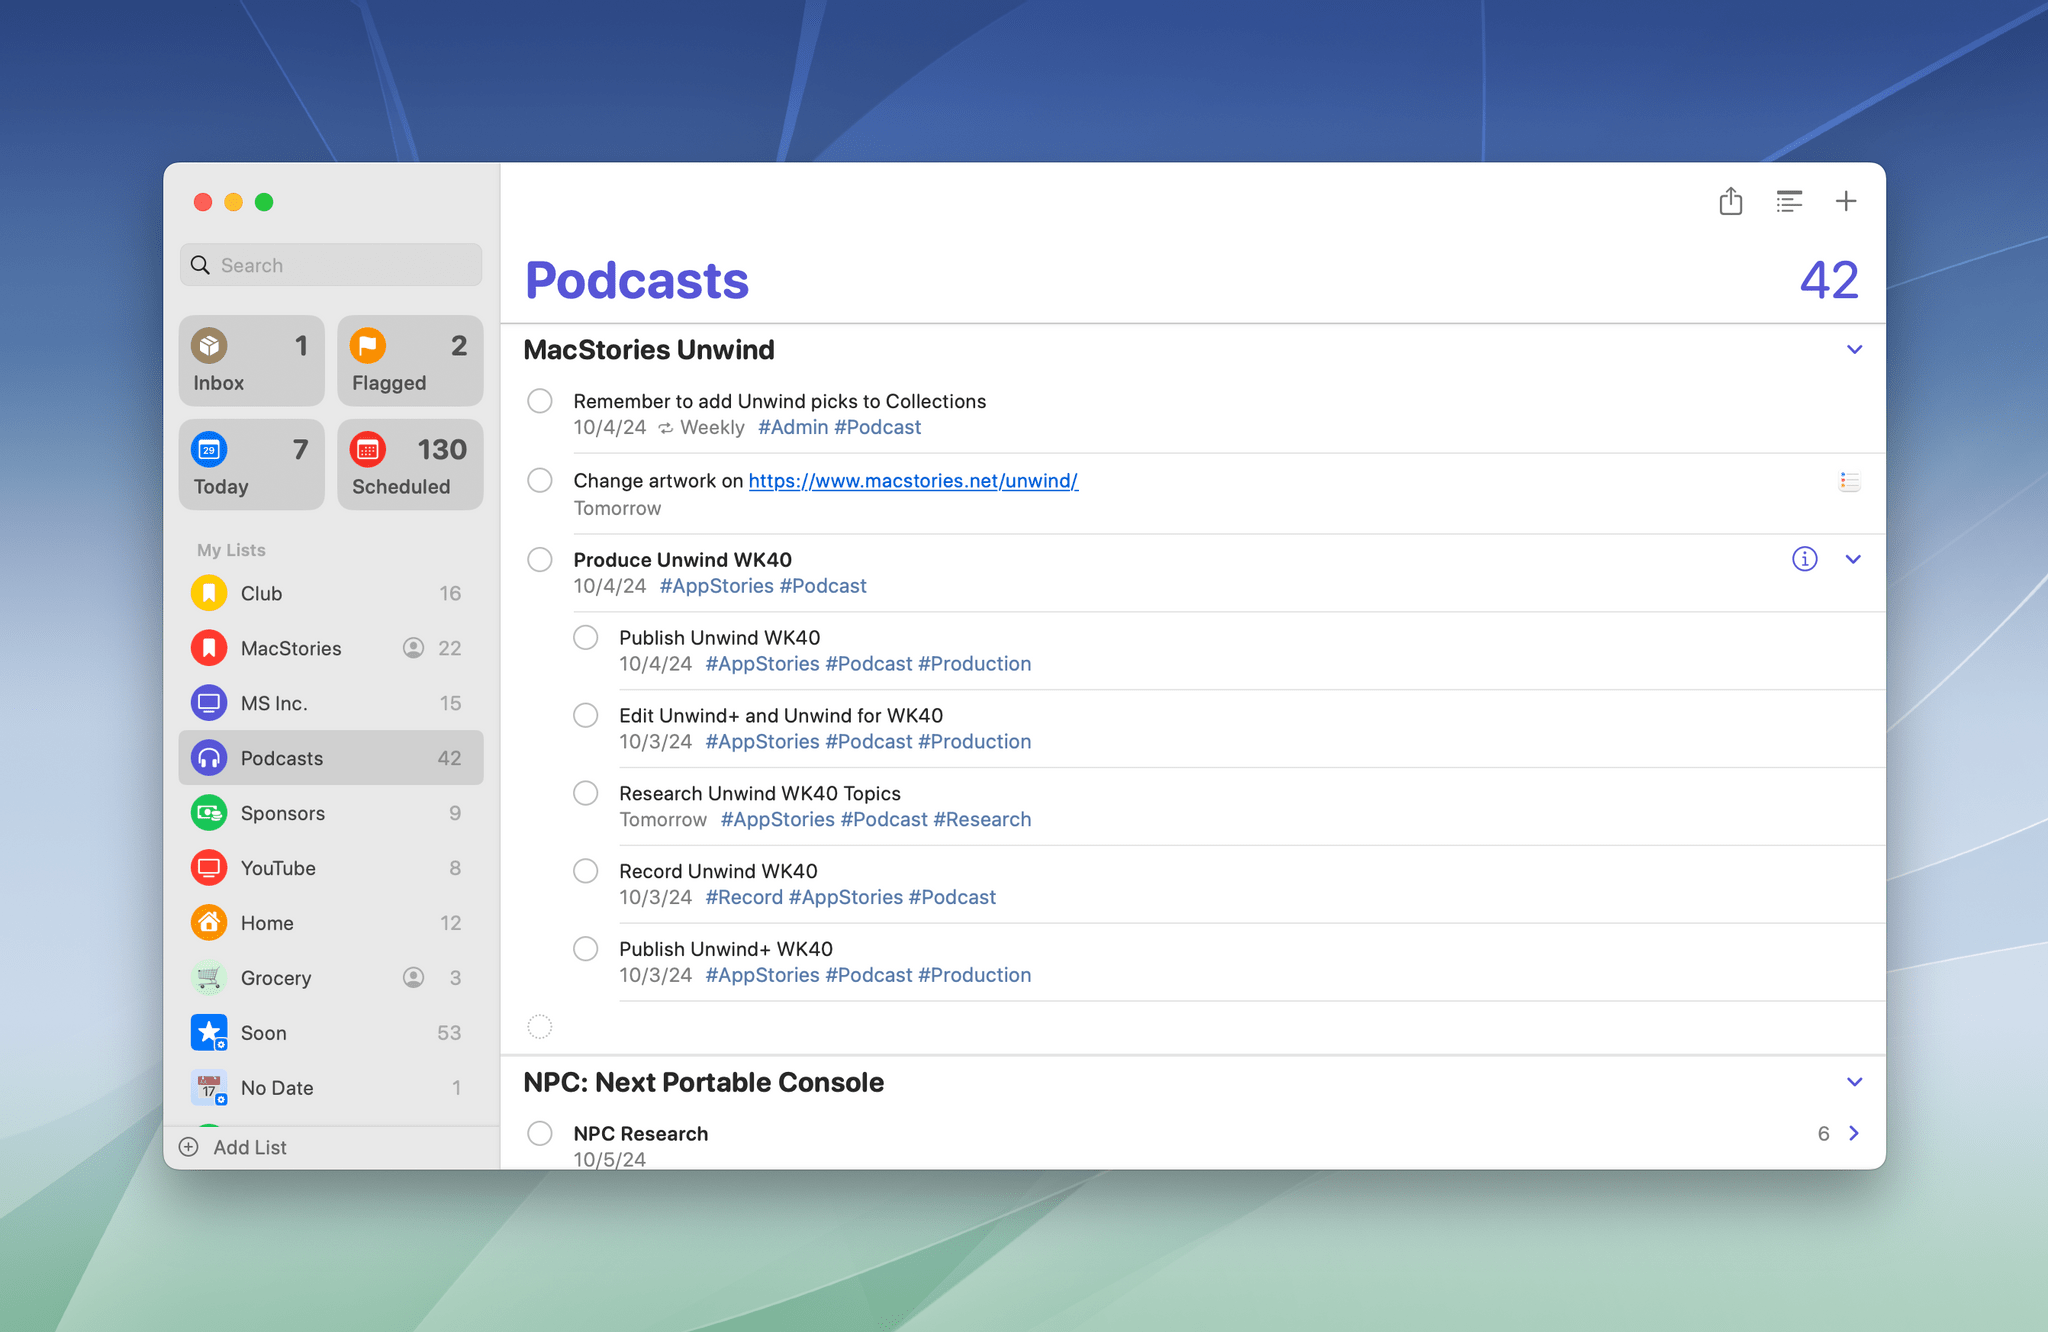The image size is (2048, 1332).
Task: Open the view options list icon
Action: [x=1789, y=202]
